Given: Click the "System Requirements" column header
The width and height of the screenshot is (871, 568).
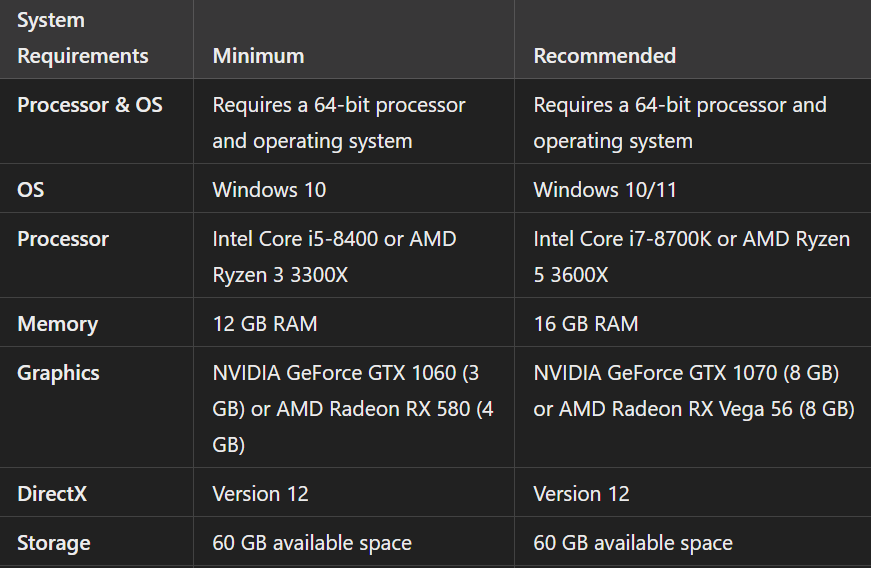Looking at the screenshot, I should pyautogui.click(x=82, y=38).
